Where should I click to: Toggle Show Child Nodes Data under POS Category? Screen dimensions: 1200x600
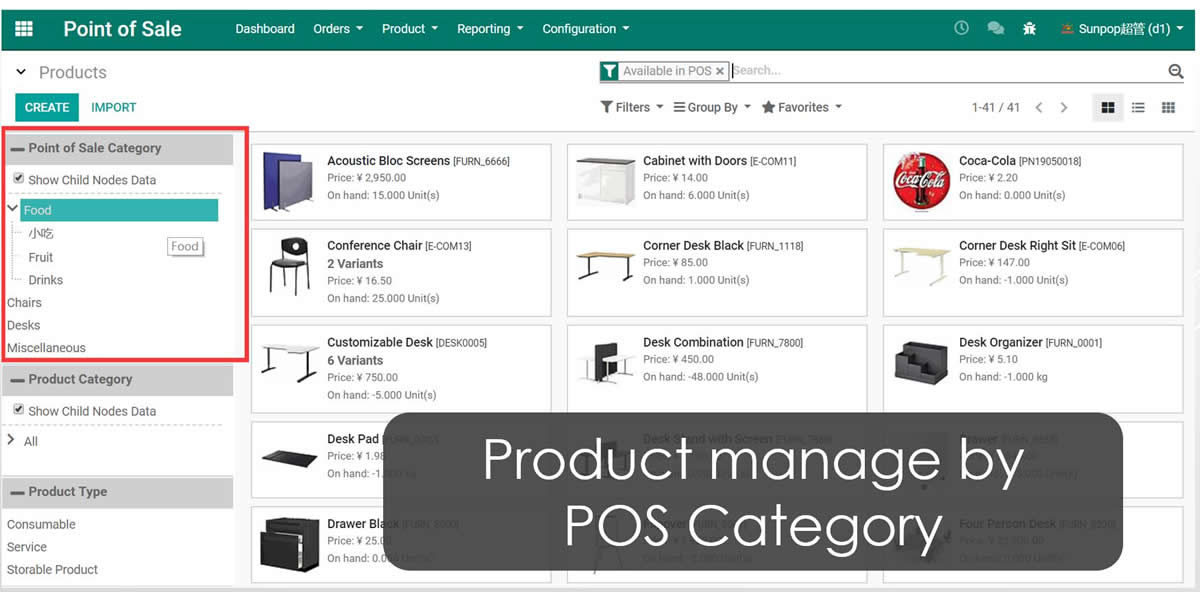tap(18, 179)
